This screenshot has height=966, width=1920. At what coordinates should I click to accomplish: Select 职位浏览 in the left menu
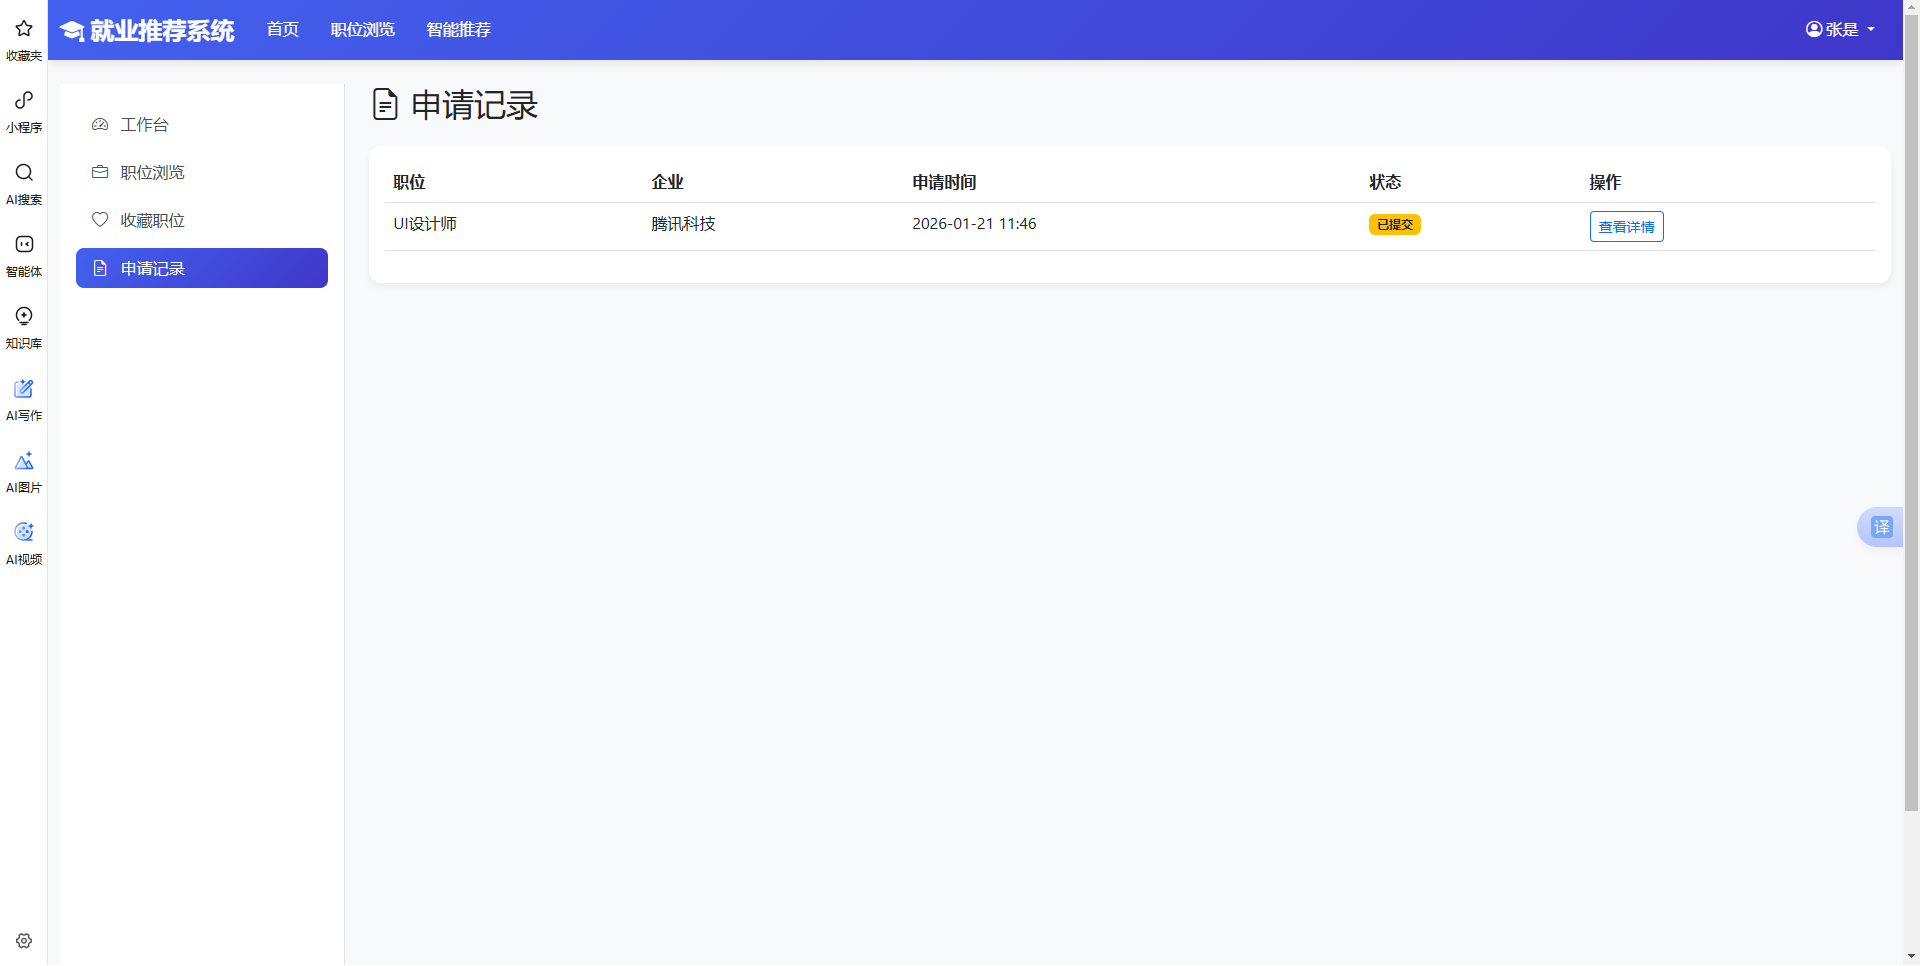point(202,172)
